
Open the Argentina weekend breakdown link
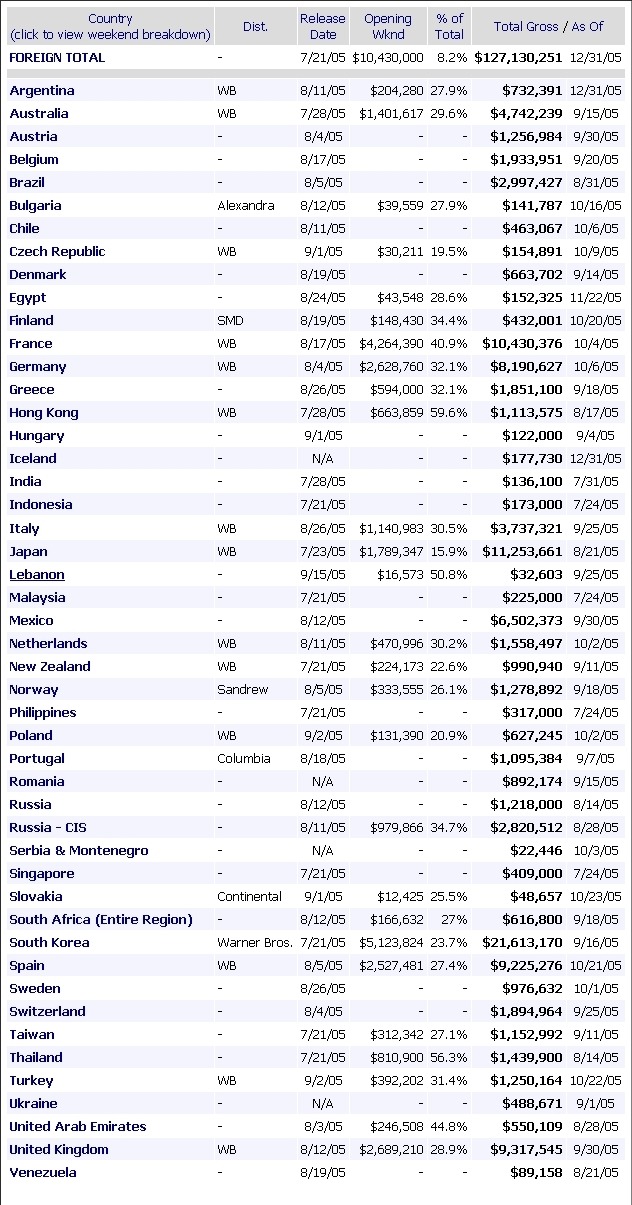[x=42, y=91]
